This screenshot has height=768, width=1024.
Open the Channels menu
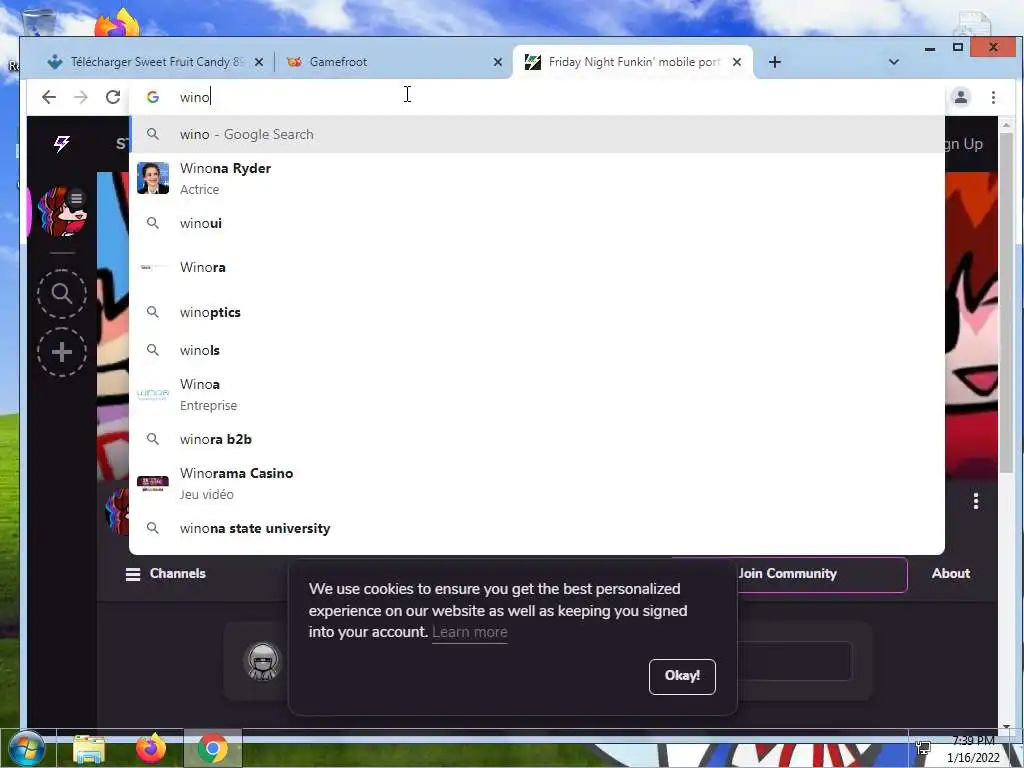click(166, 573)
